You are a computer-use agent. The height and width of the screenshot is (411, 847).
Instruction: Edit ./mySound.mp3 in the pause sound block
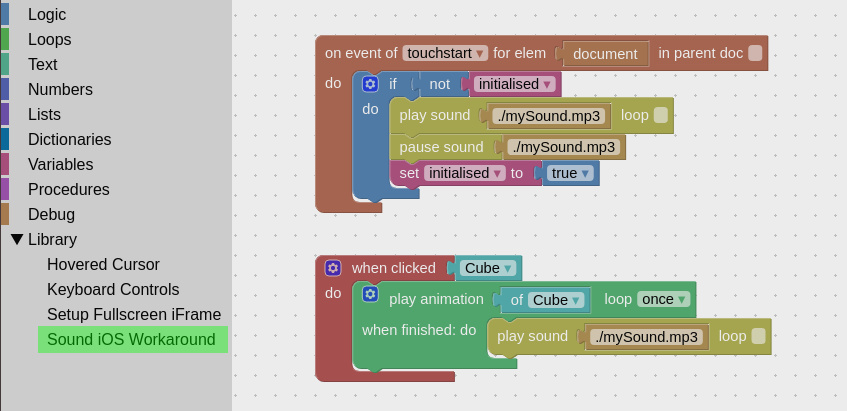point(563,147)
